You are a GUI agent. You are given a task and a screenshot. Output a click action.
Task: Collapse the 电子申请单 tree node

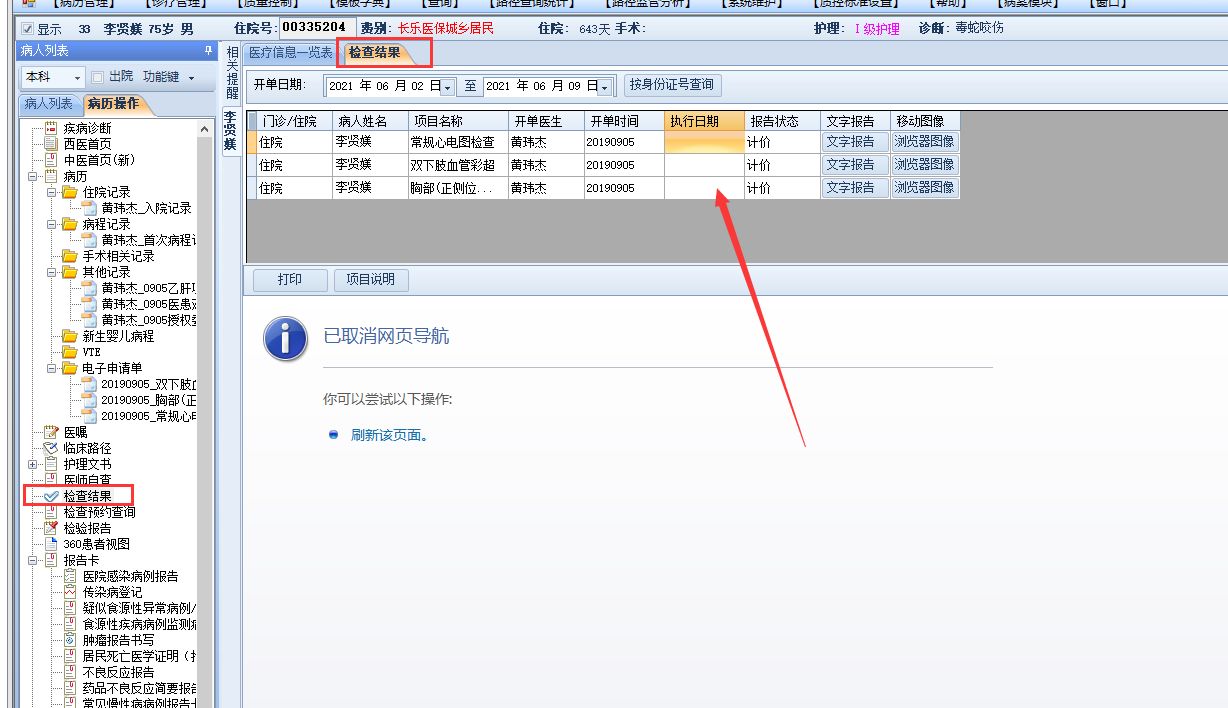click(52, 368)
